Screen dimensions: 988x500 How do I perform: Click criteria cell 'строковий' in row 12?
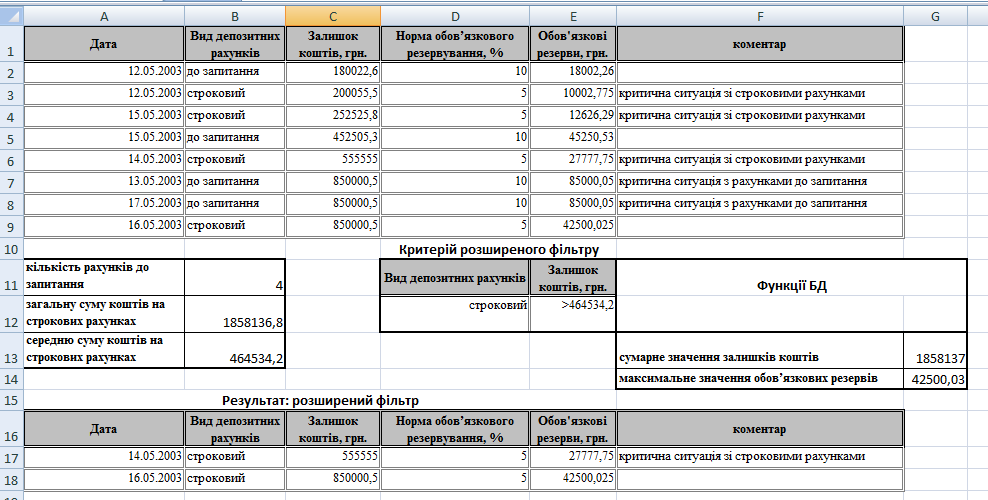pyautogui.click(x=455, y=314)
